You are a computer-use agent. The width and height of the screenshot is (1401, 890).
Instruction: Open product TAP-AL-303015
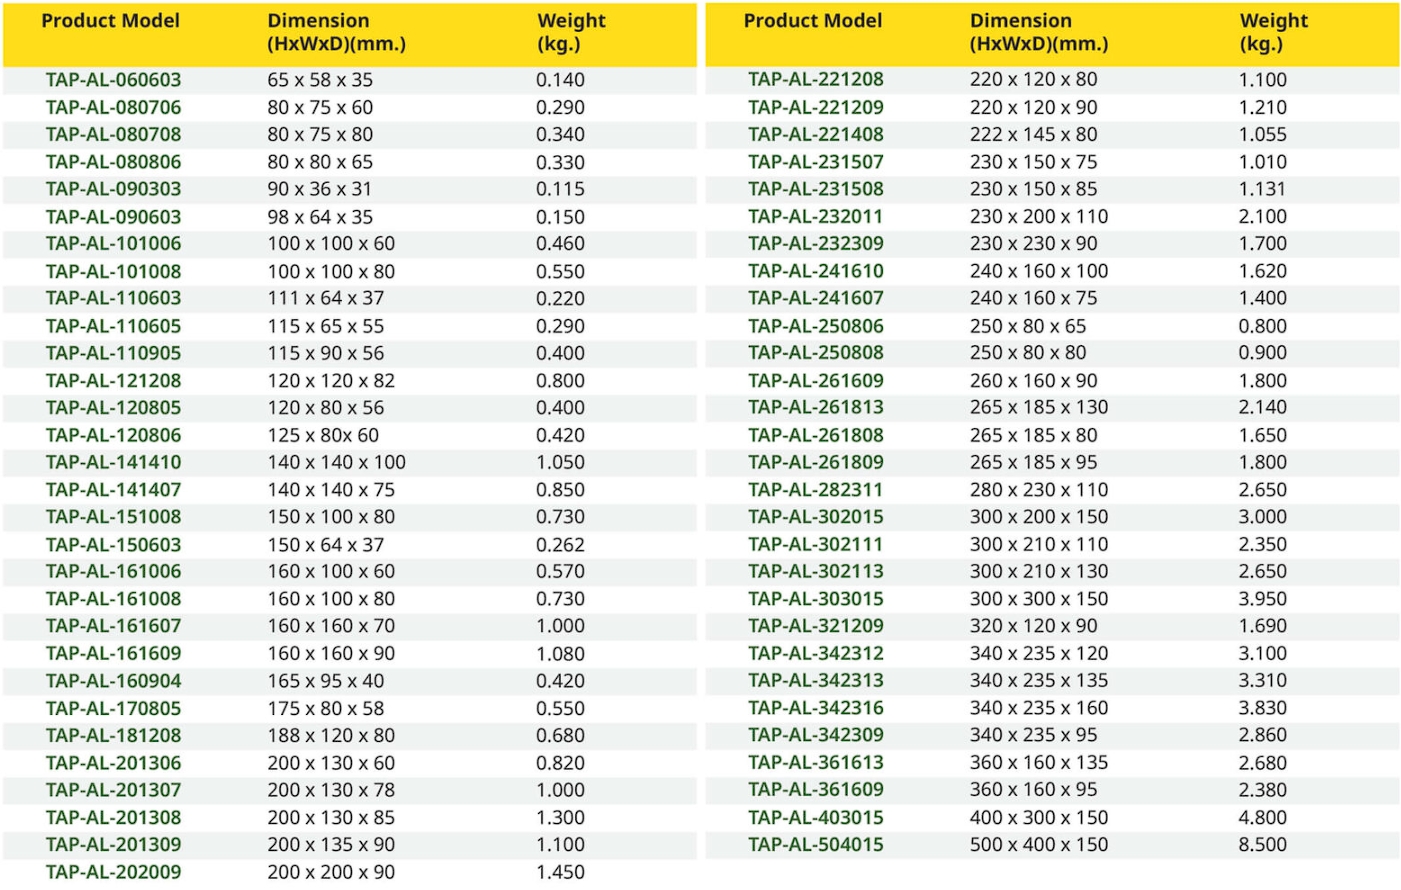click(815, 599)
